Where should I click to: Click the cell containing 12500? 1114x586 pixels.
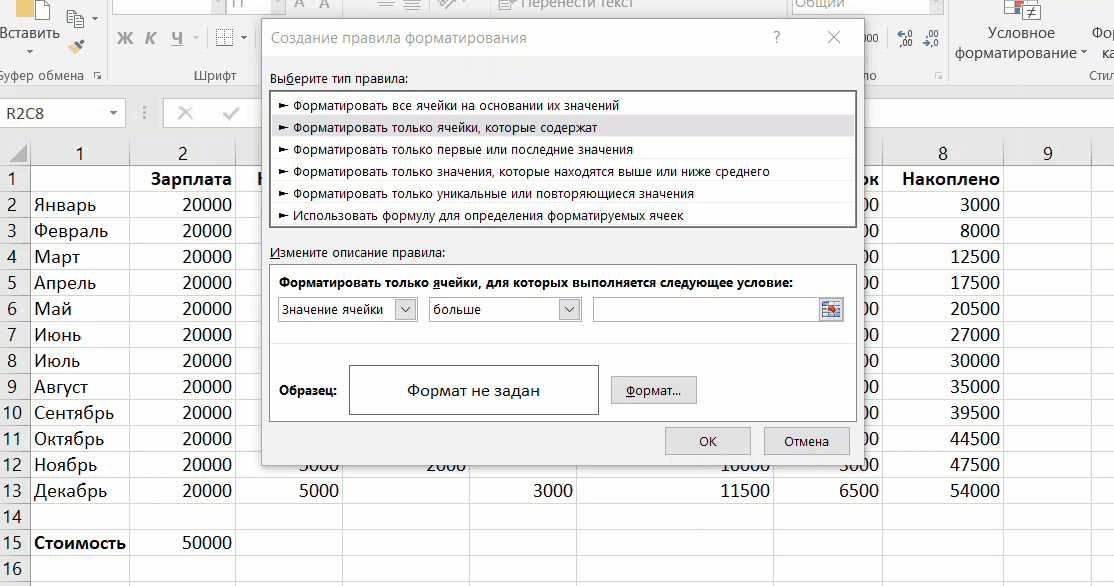[x=943, y=256]
